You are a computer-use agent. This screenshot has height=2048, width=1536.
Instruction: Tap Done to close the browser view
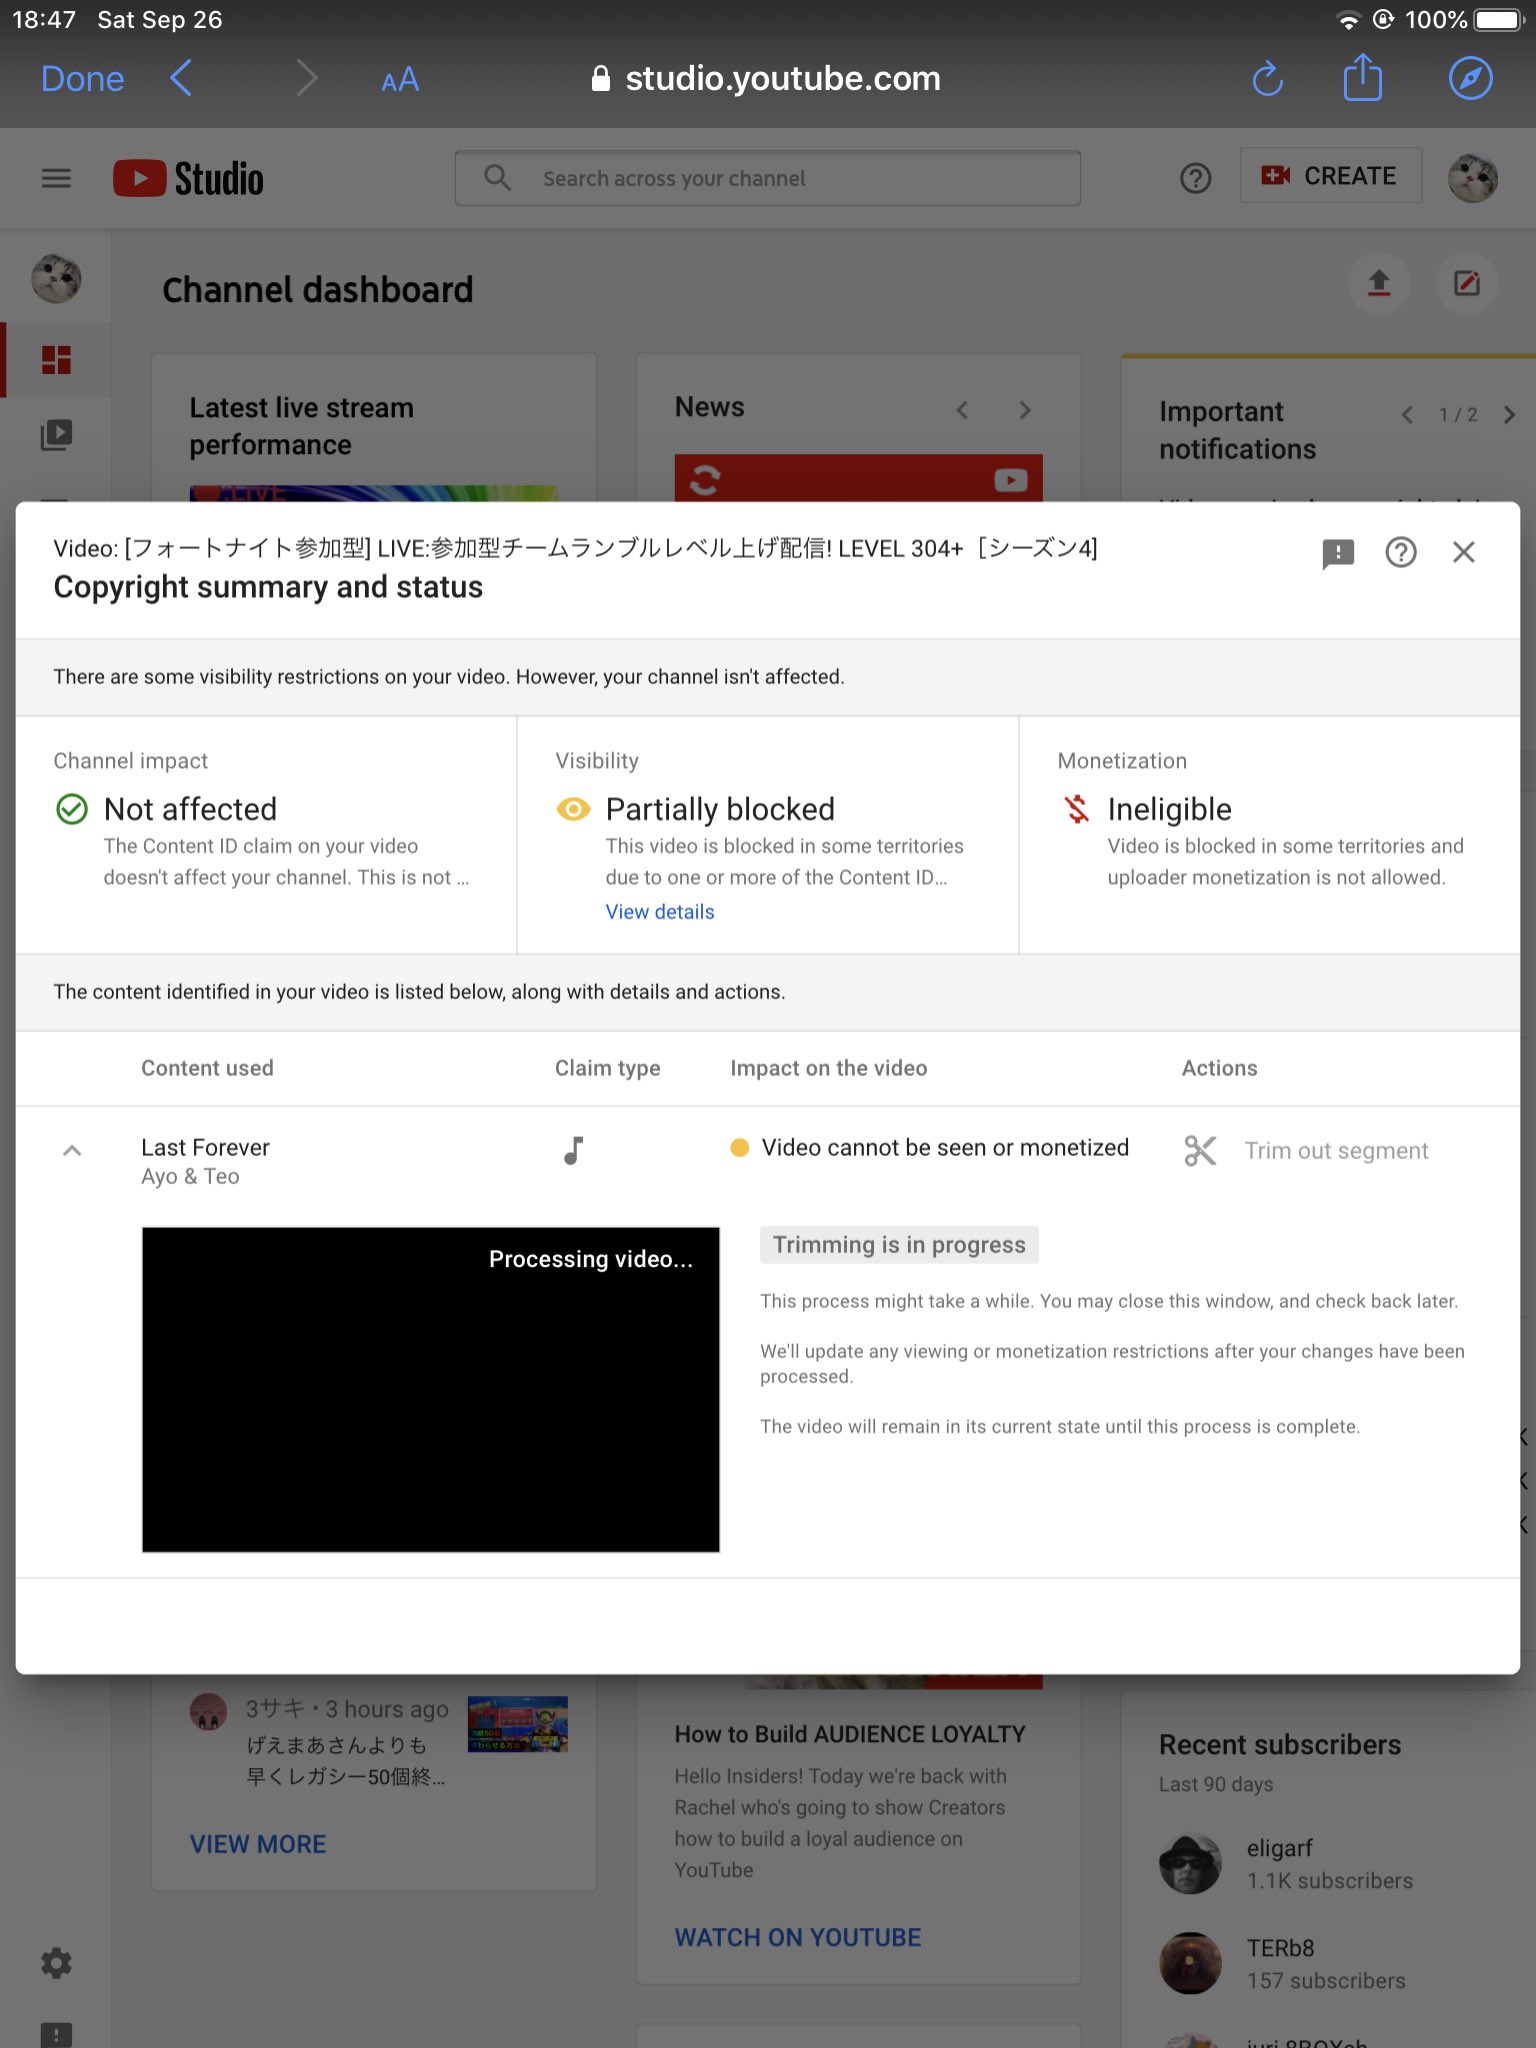tap(82, 79)
